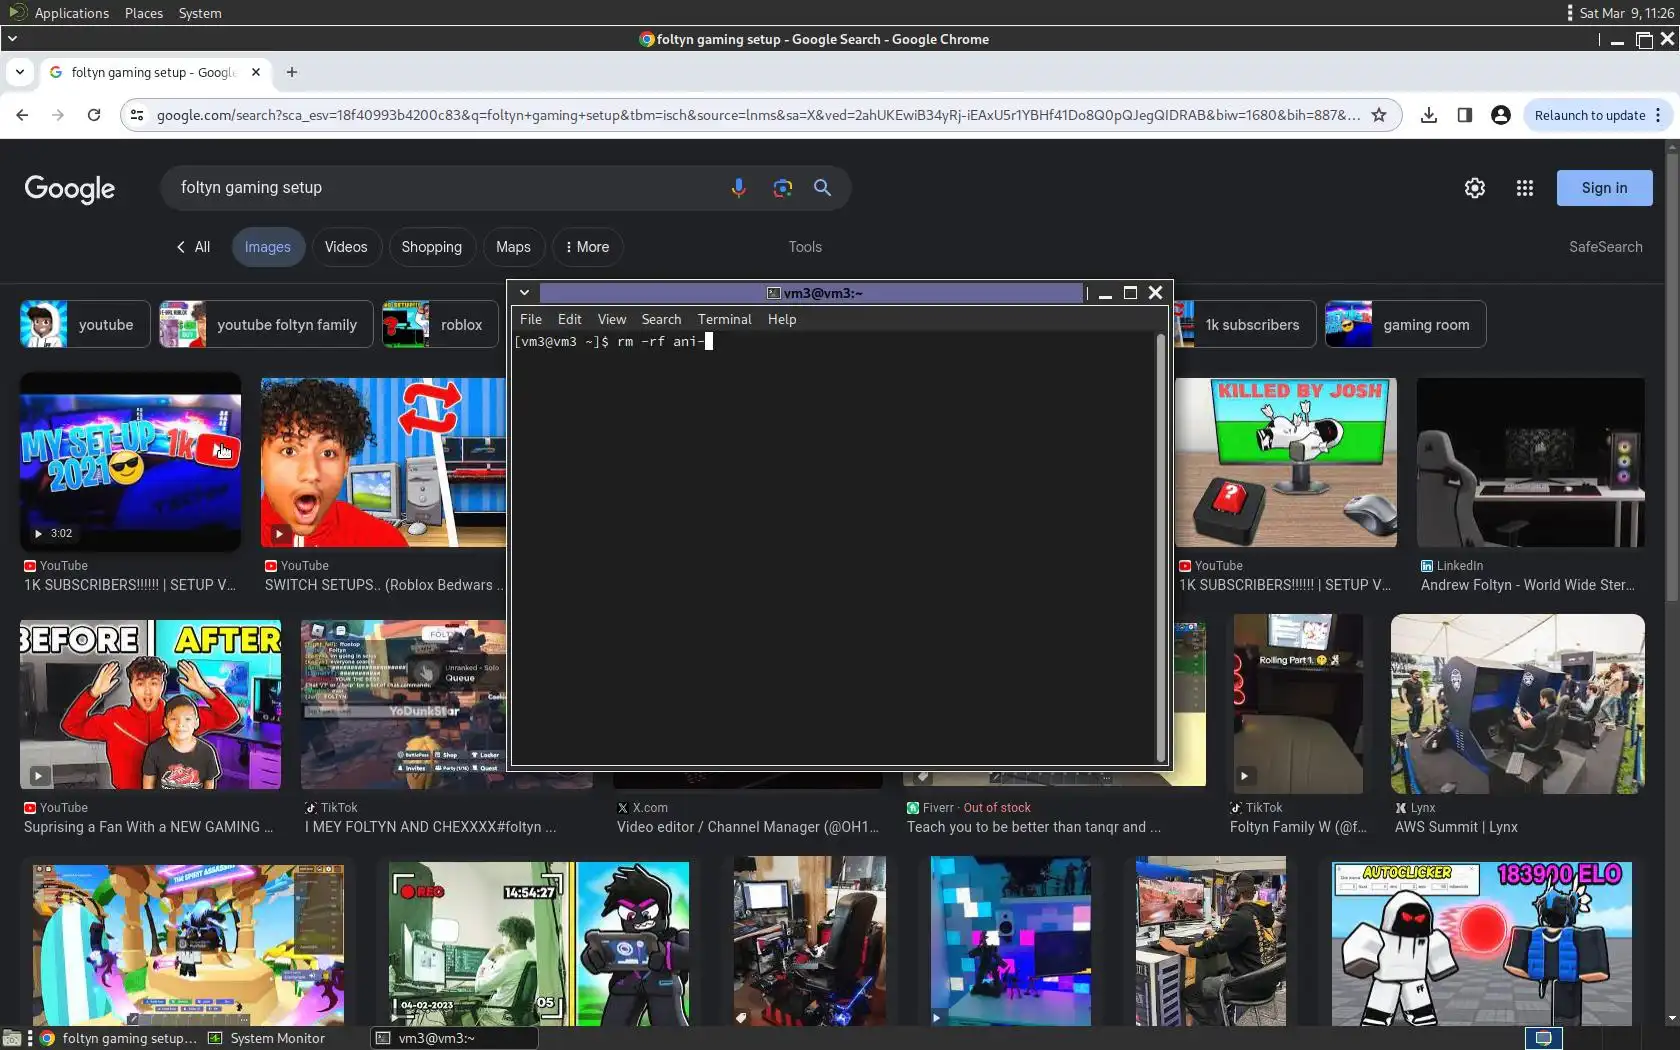This screenshot has width=1680, height=1050.
Task: Open AUTOCLICKER 183900 ELO thumbnail
Action: pyautogui.click(x=1482, y=944)
